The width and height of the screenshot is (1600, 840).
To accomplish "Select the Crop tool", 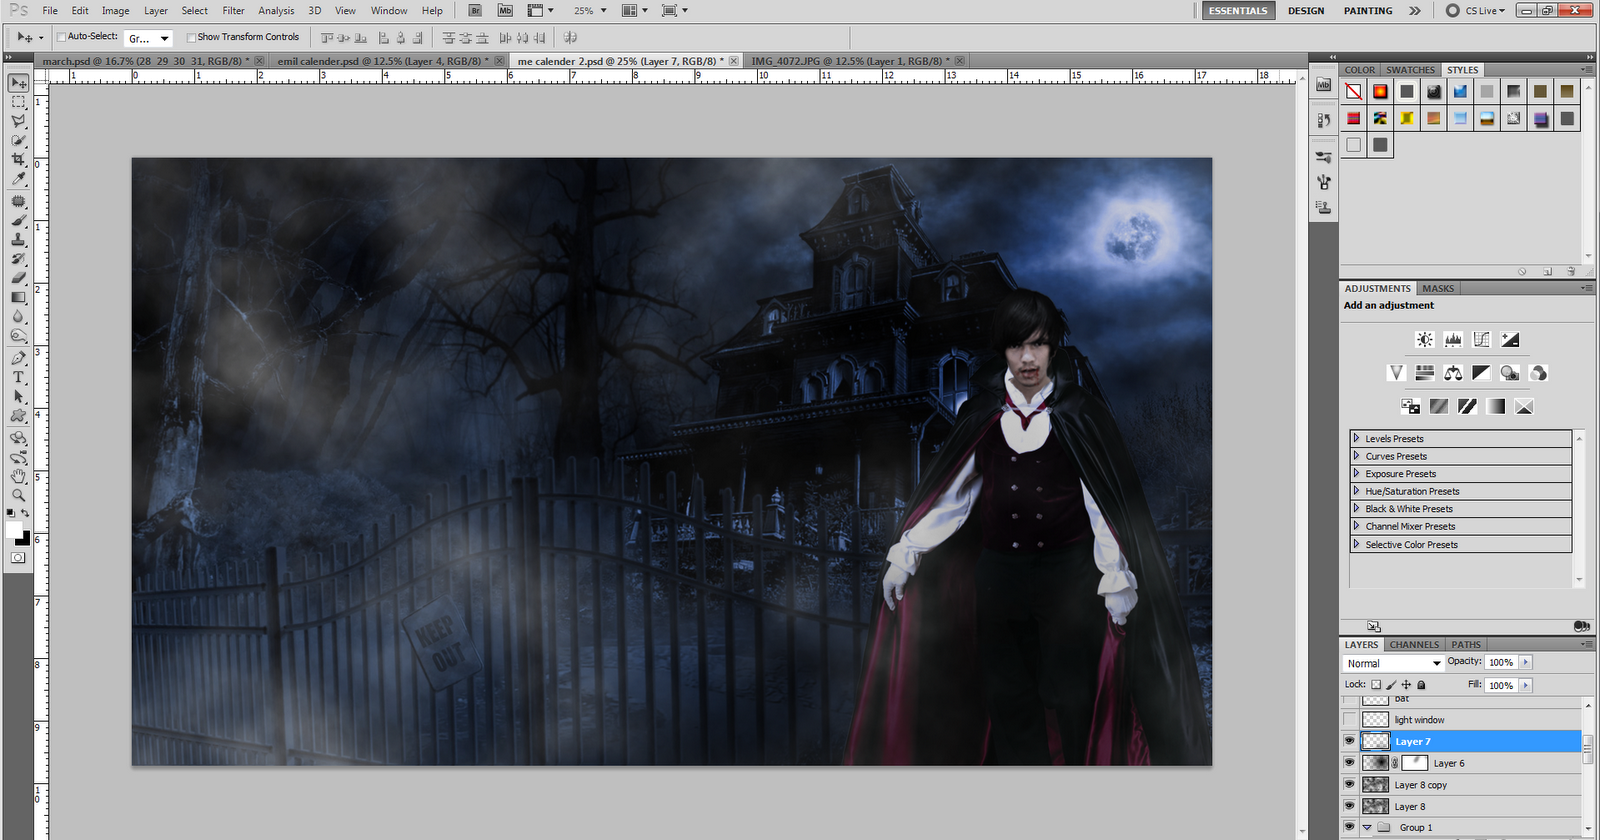I will [18, 159].
